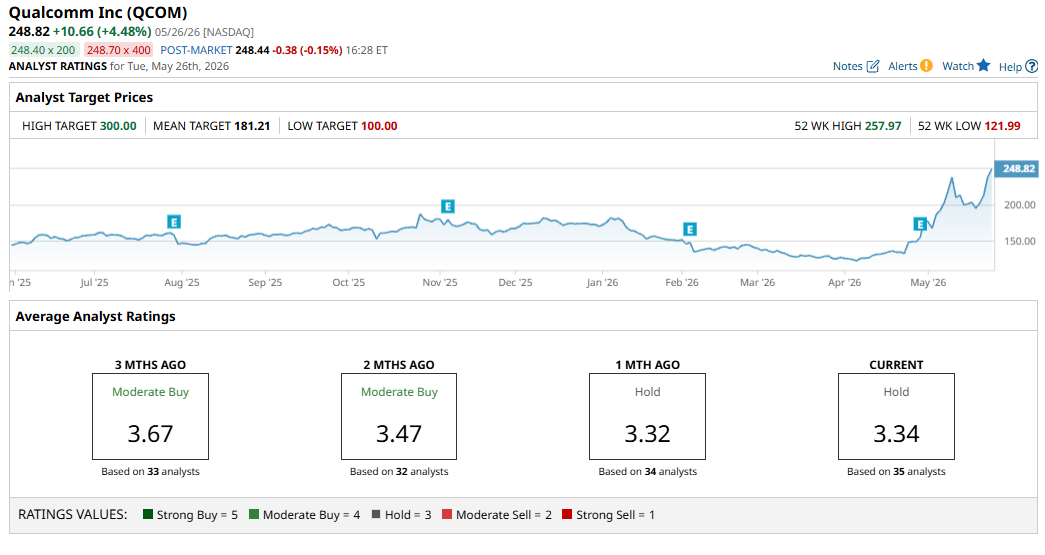Click the green Moderate Buy legend swatch
Image resolution: width=1045 pixels, height=555 pixels.
(x=254, y=514)
